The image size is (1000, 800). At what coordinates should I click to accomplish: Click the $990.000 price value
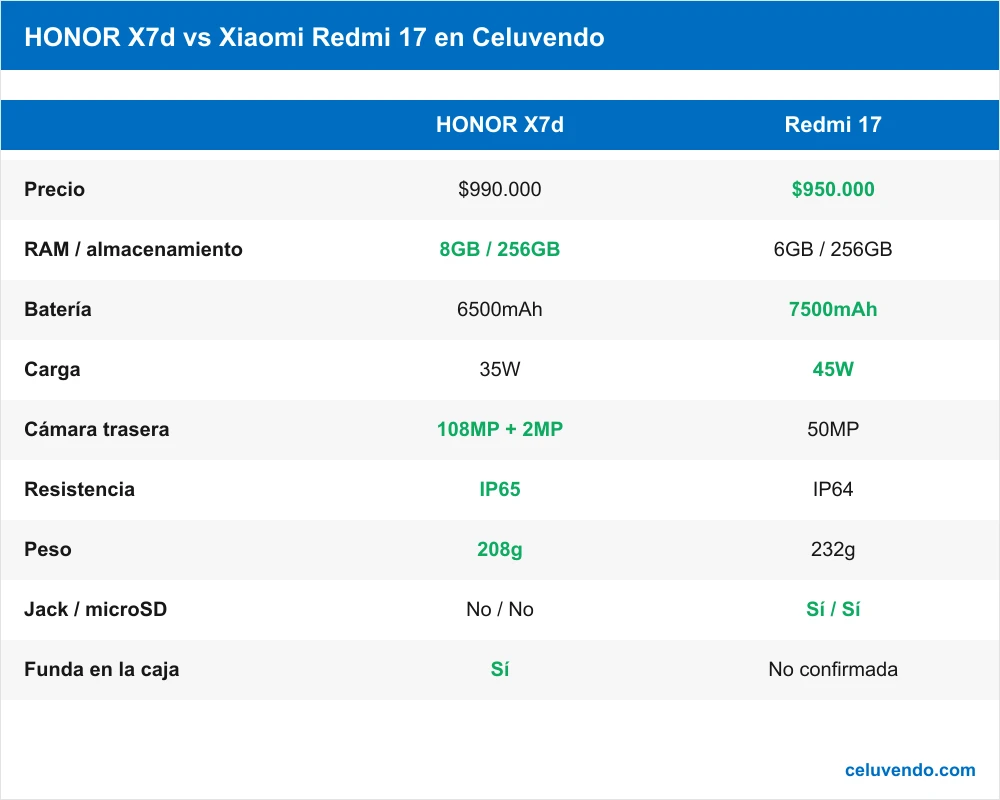pos(499,189)
